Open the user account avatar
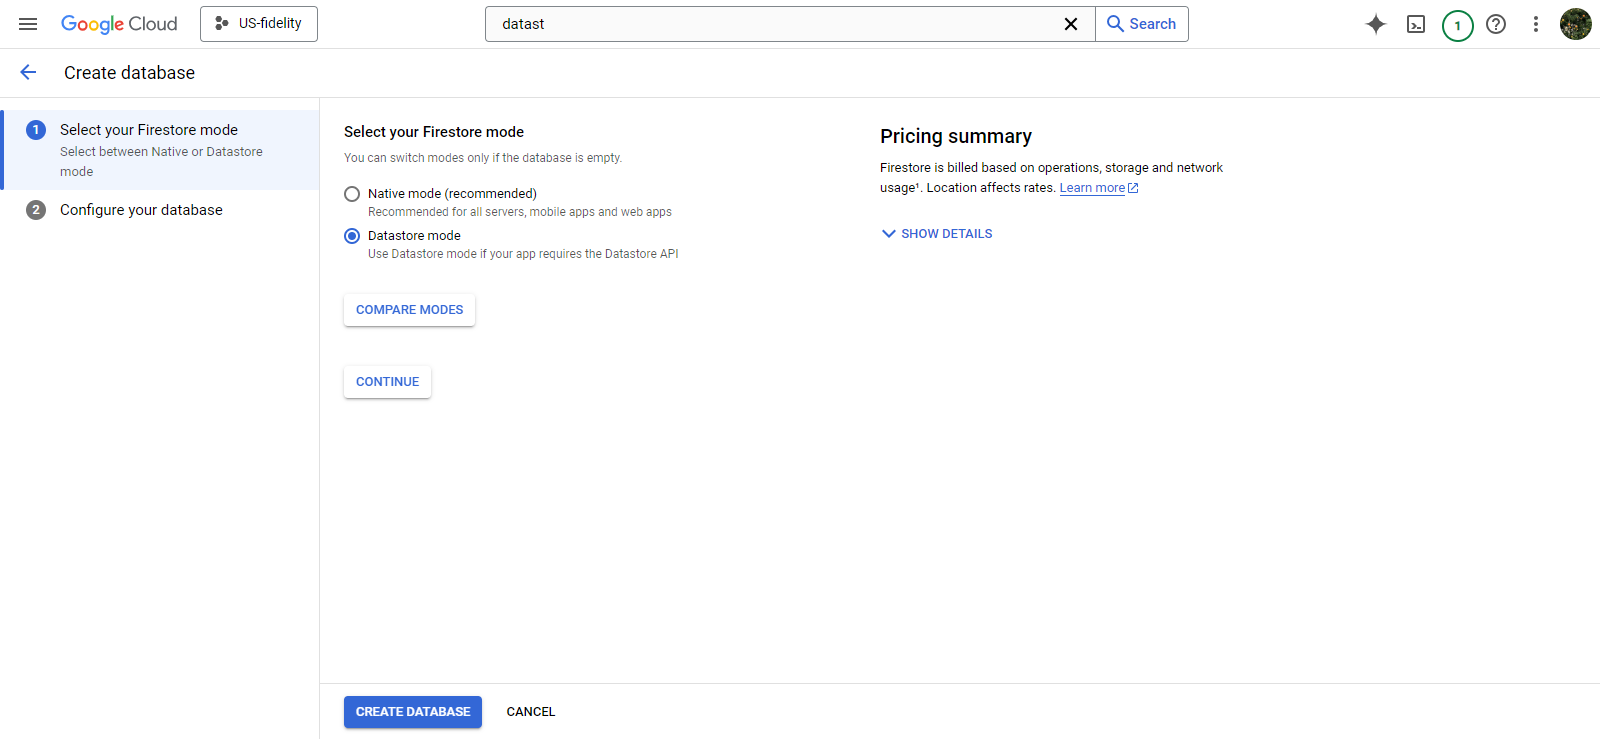This screenshot has width=1600, height=739. [x=1575, y=24]
